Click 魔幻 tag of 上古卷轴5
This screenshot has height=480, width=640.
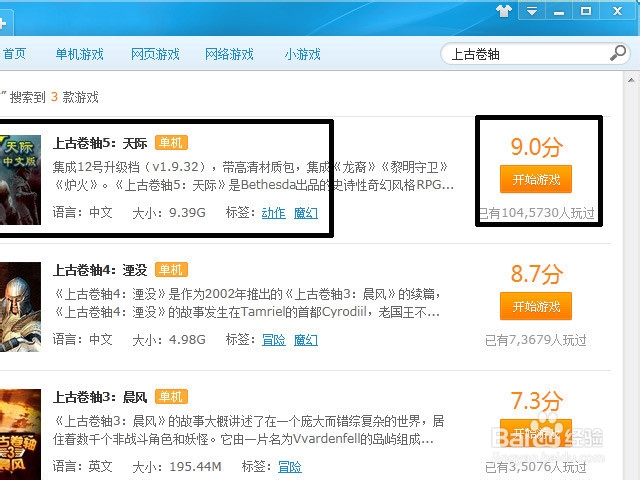pos(306,213)
